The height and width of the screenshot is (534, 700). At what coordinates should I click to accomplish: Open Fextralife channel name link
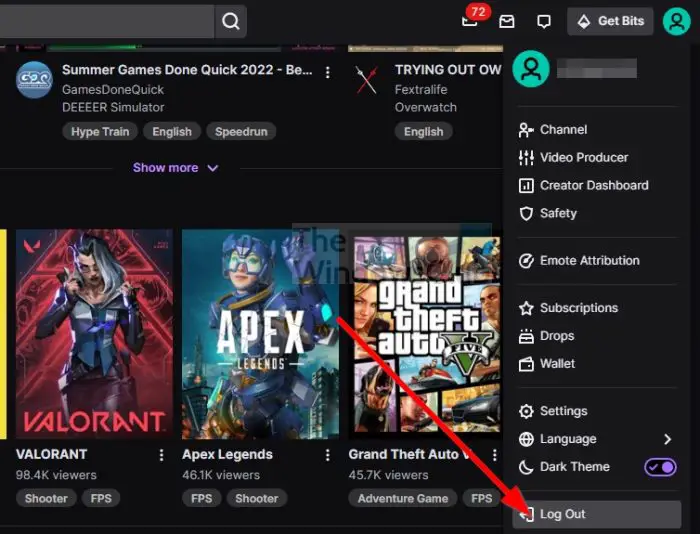(421, 90)
